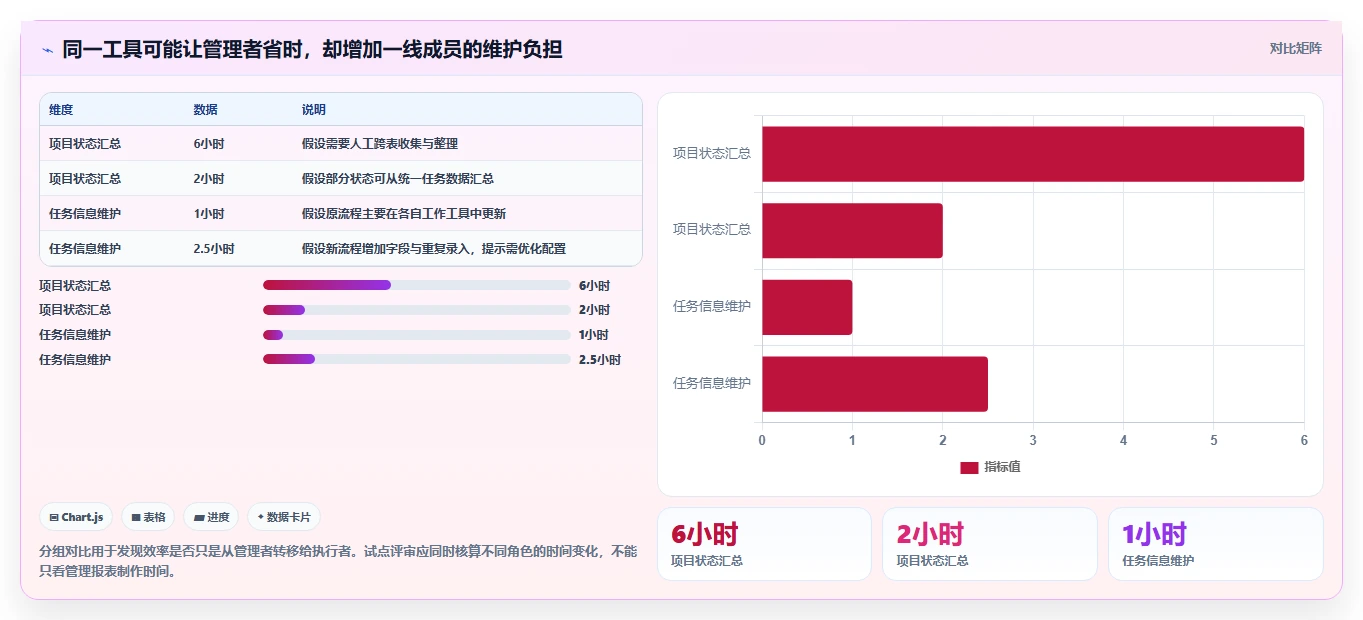The width and height of the screenshot is (1363, 620).
Task: Click the progress bar labeled 2小时
Action: 417,310
